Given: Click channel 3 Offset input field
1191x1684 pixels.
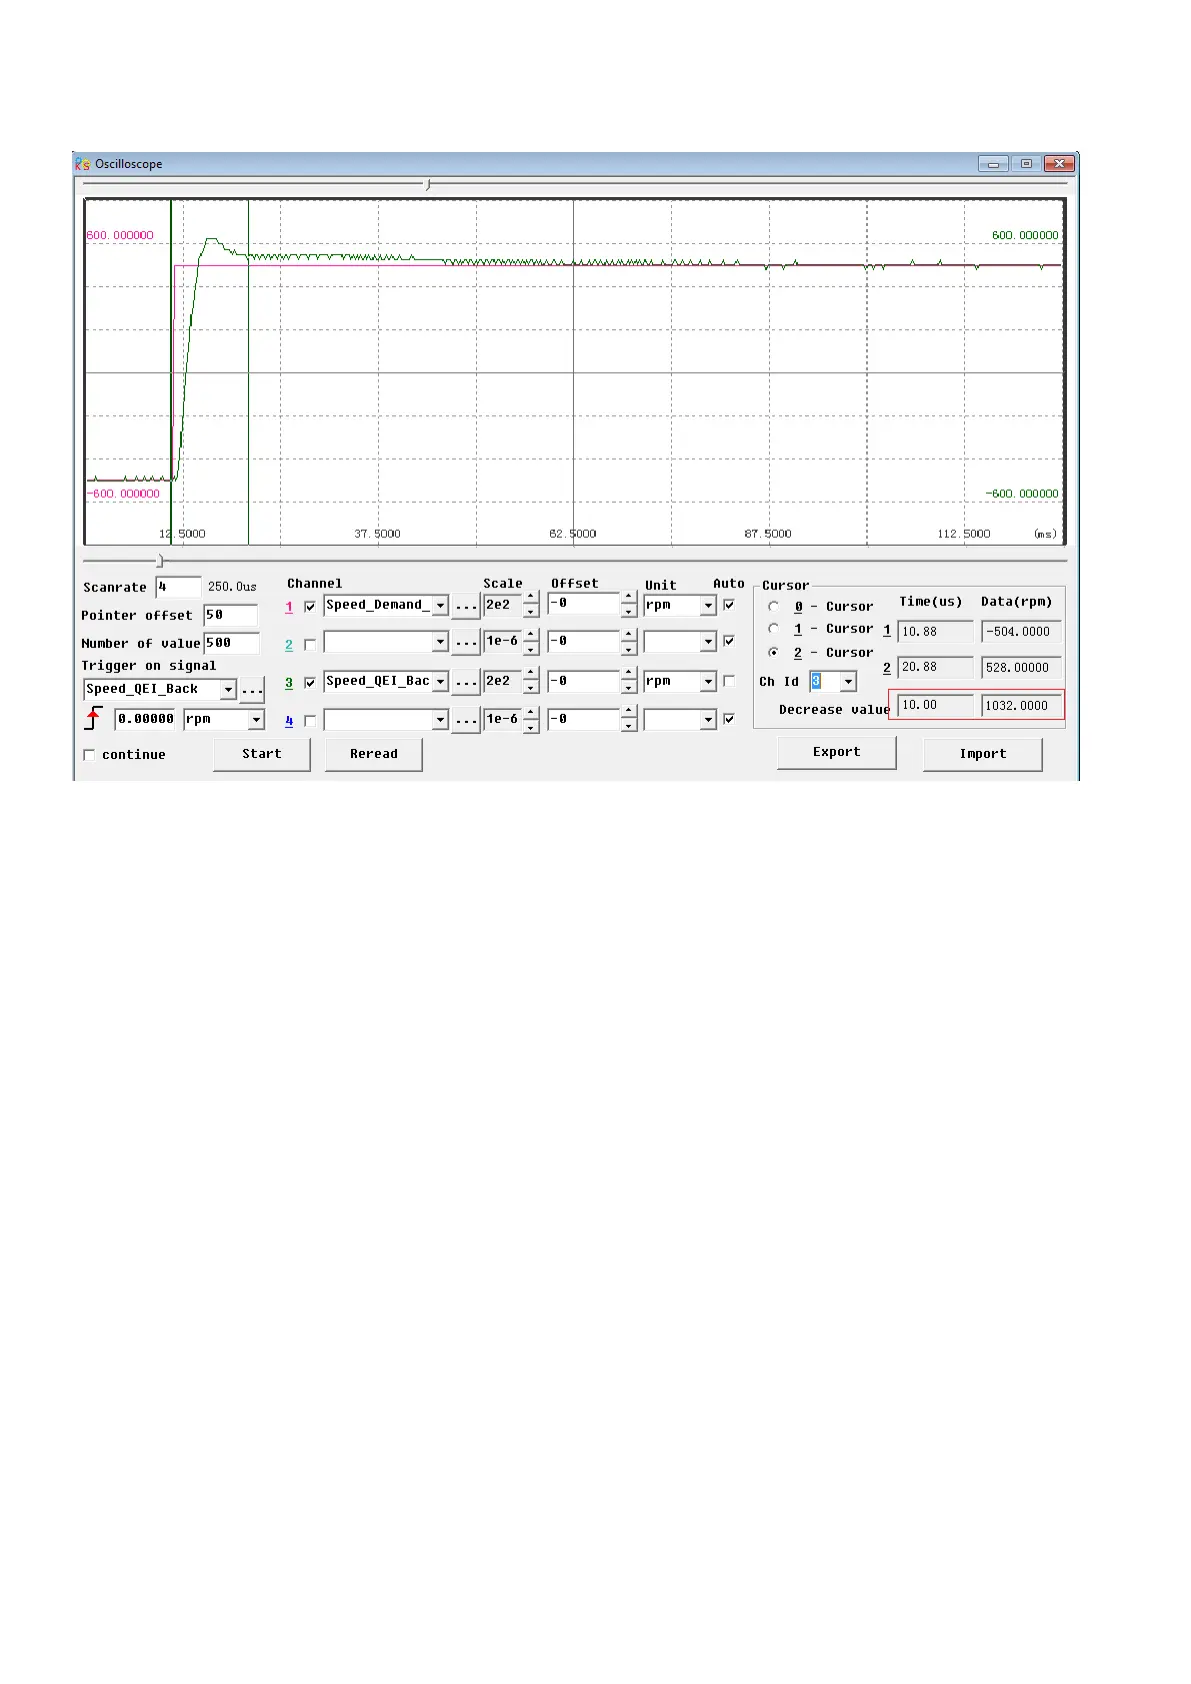Looking at the screenshot, I should (x=583, y=682).
